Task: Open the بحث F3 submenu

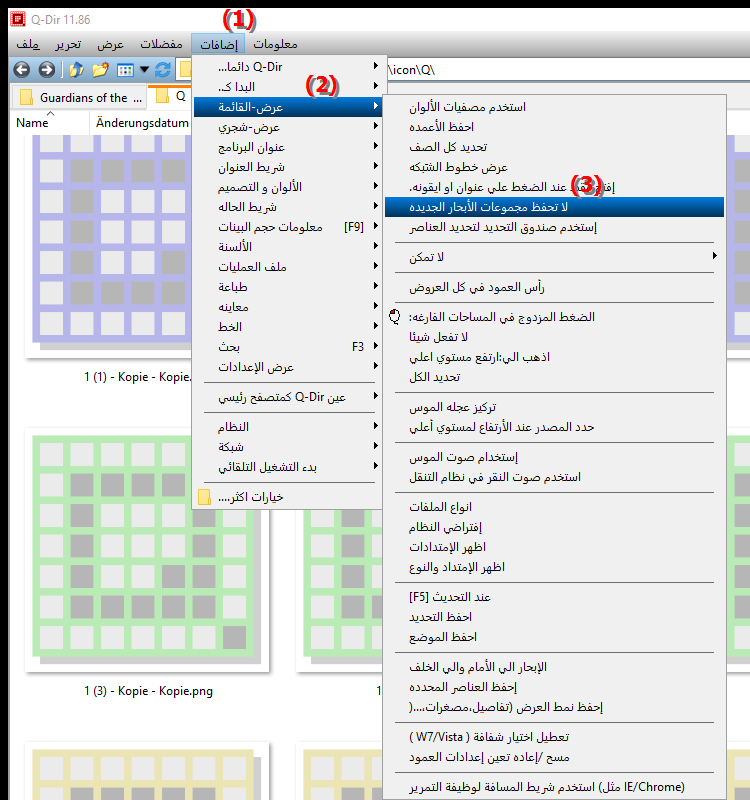Action: coord(288,347)
